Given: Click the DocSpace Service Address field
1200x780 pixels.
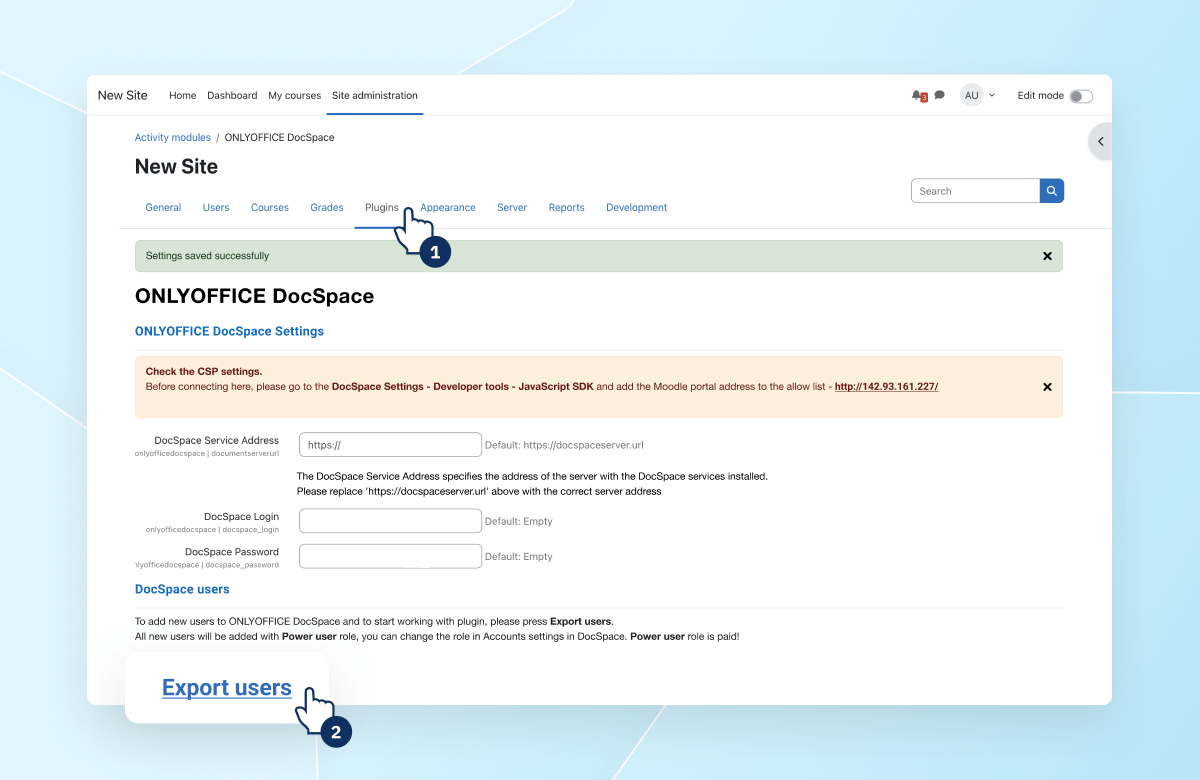Looking at the screenshot, I should click(x=390, y=444).
